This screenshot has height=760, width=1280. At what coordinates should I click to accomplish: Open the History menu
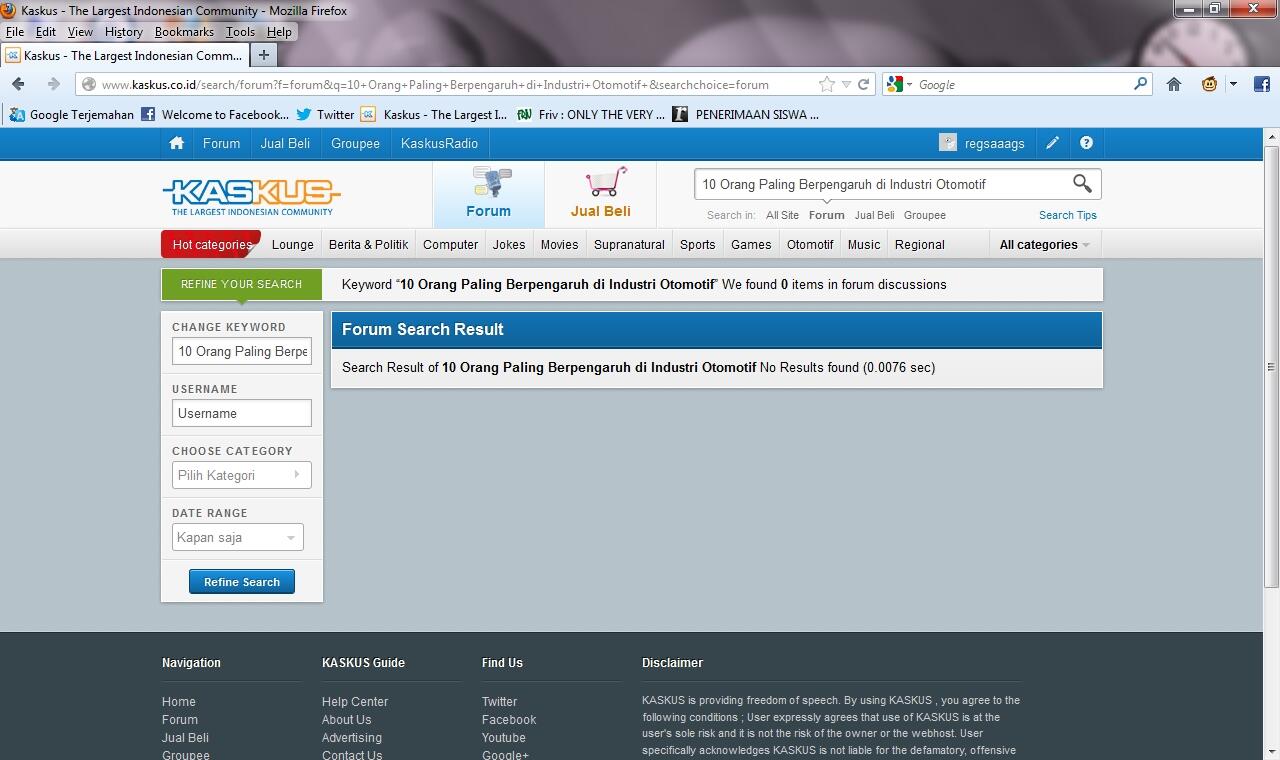click(x=124, y=32)
